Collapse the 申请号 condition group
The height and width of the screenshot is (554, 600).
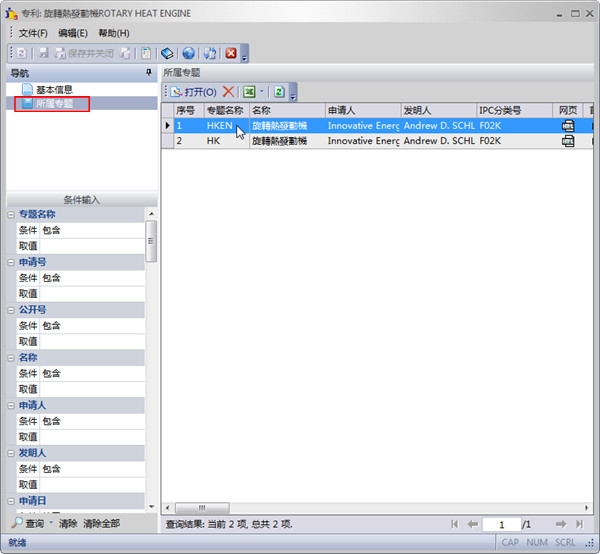[11, 262]
